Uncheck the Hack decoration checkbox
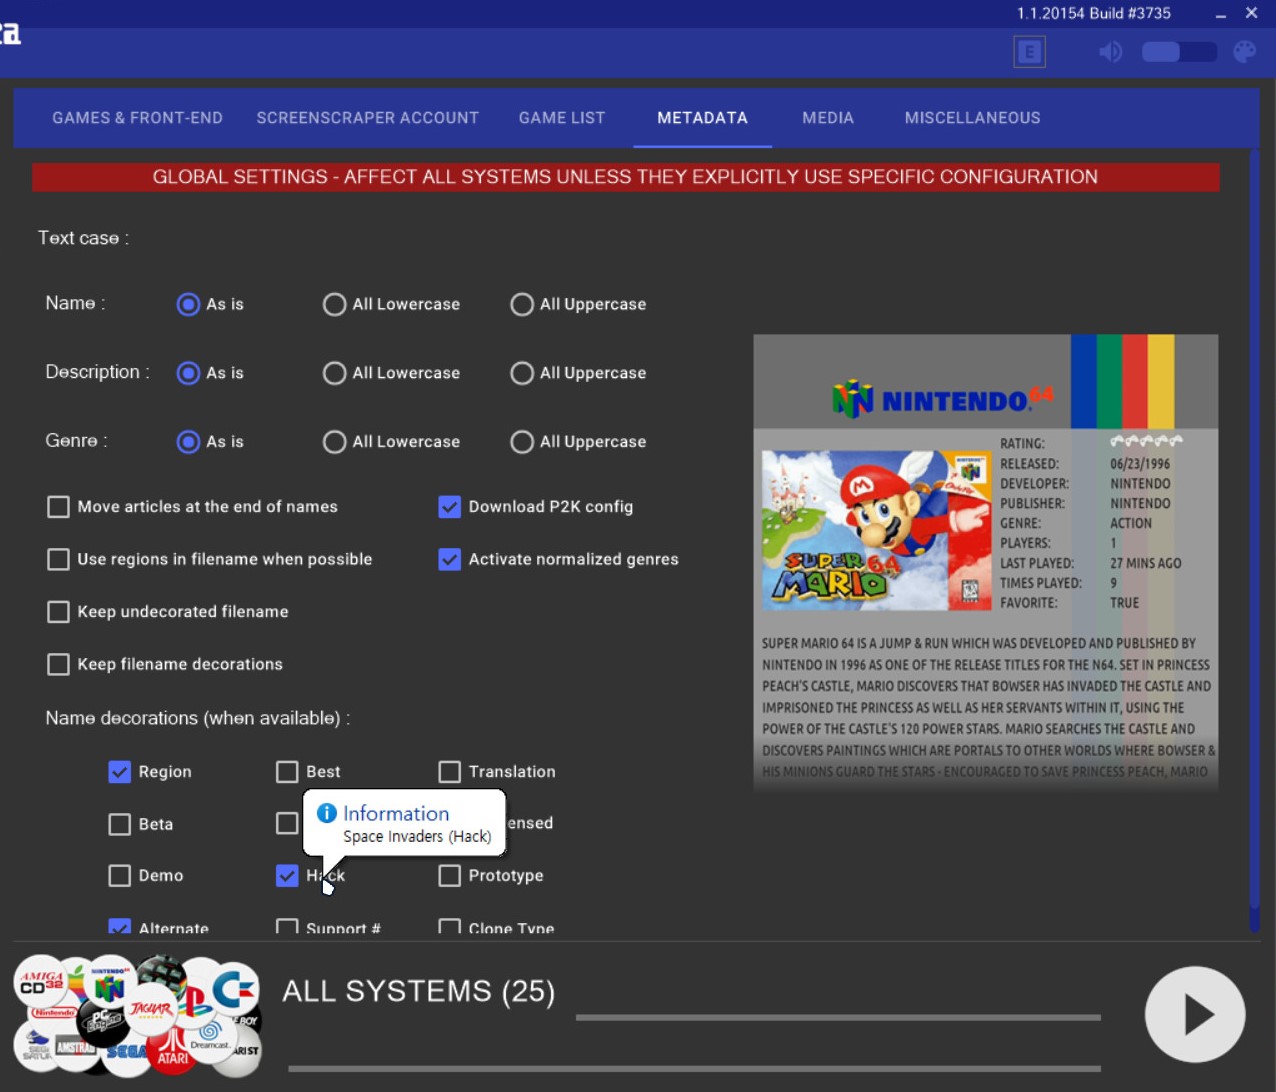Screen dimensions: 1276x1092 pos(287,876)
